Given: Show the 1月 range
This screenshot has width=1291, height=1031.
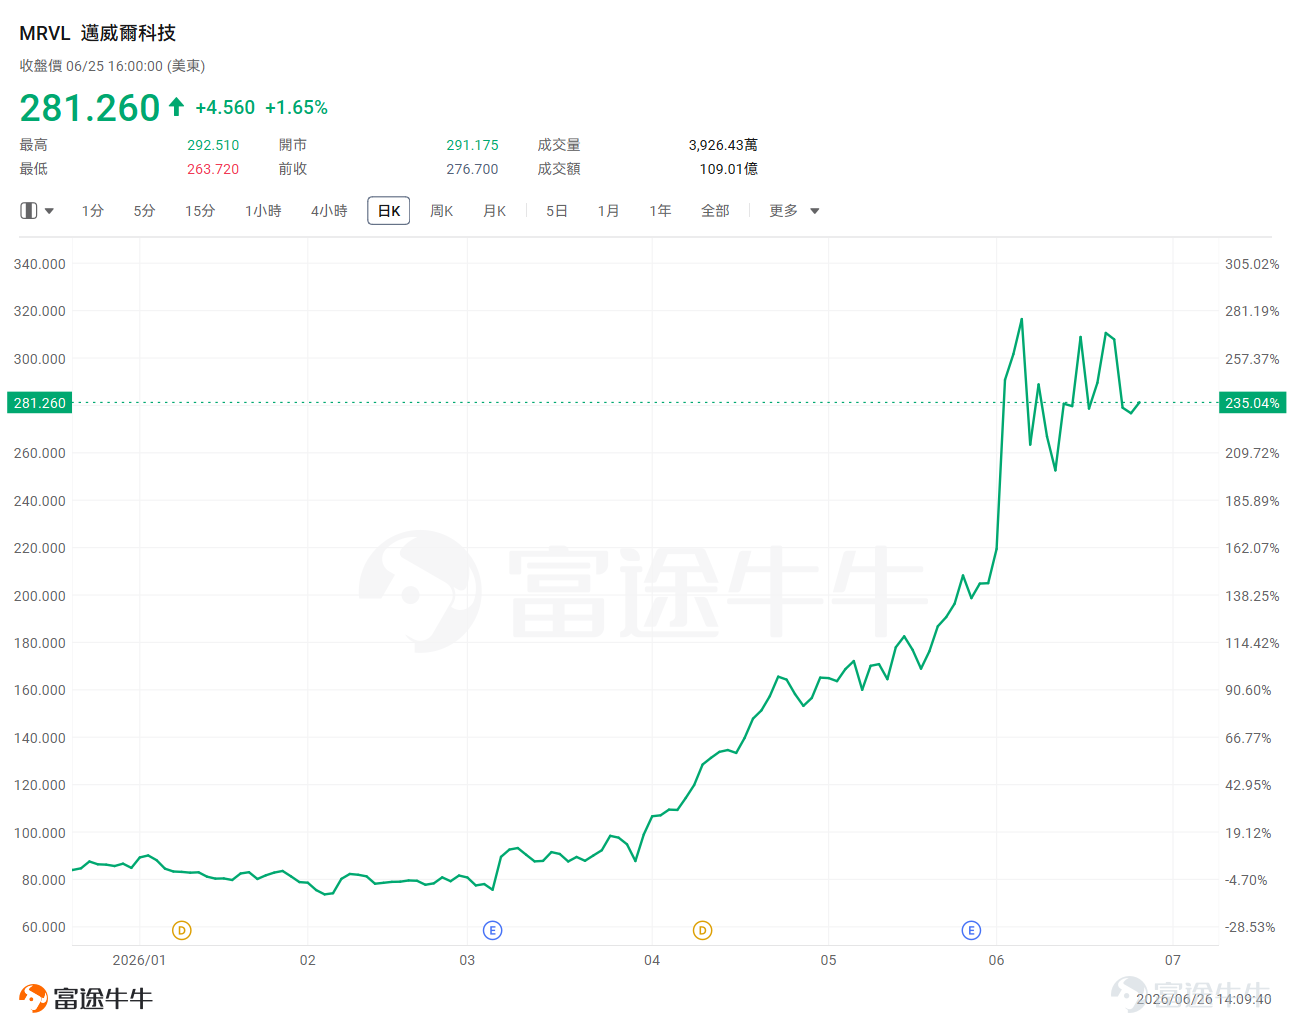Looking at the screenshot, I should 608,211.
